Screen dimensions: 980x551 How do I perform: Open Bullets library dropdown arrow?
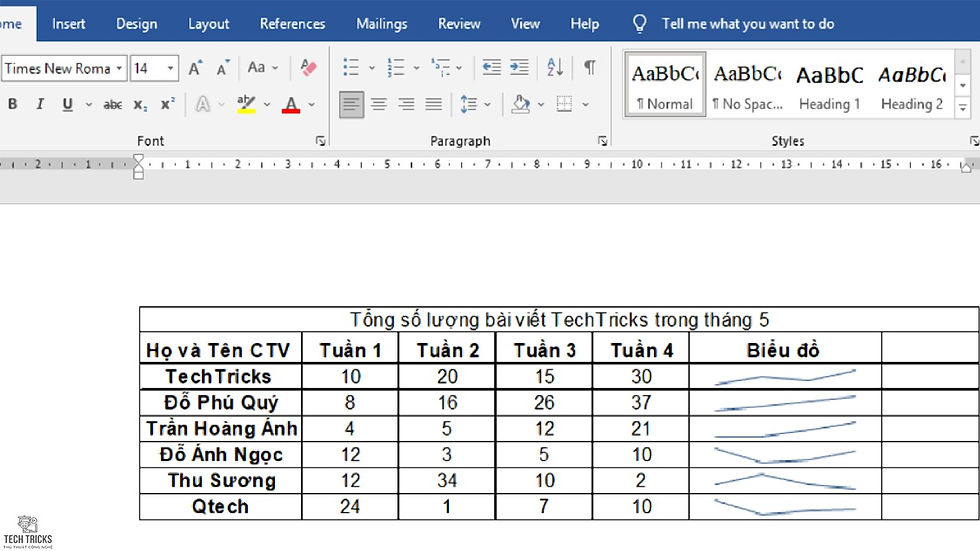click(x=372, y=67)
